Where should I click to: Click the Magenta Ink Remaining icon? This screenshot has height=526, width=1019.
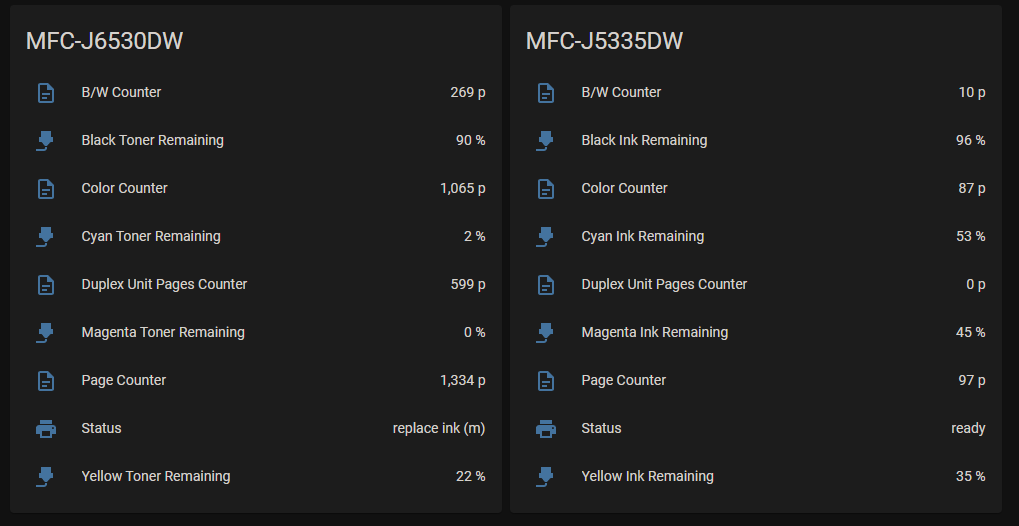click(x=545, y=333)
